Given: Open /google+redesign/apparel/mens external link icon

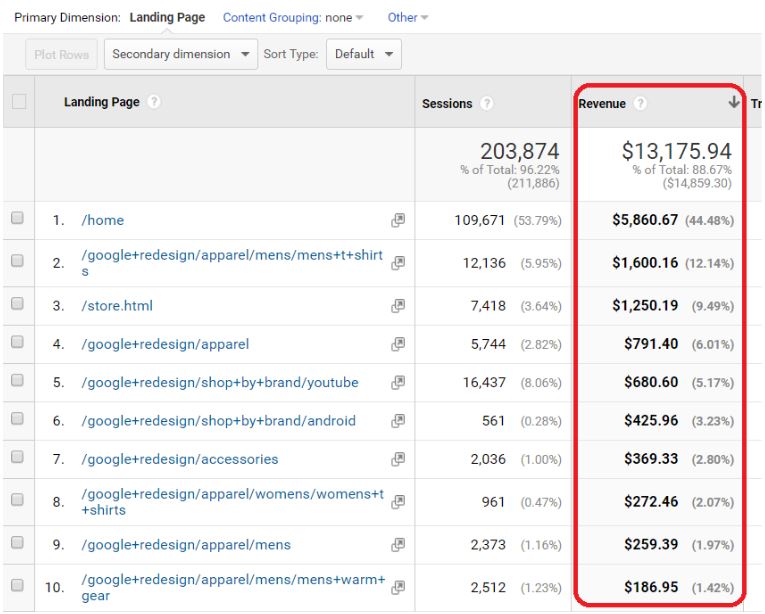Looking at the screenshot, I should 398,545.
